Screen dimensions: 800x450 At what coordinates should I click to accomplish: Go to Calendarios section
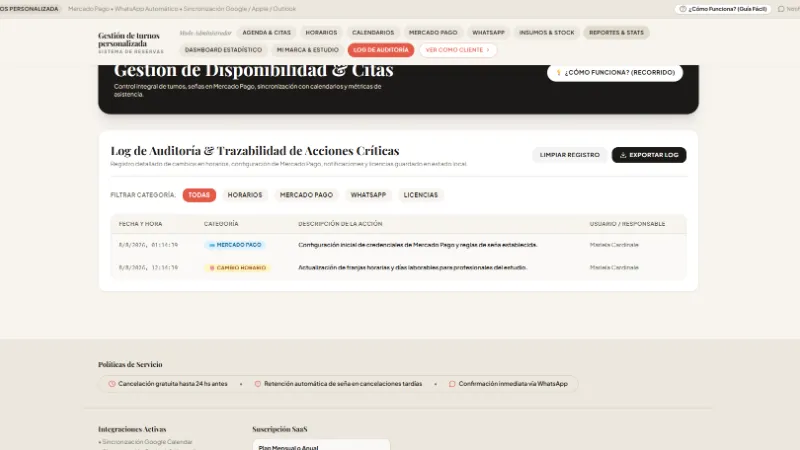(x=373, y=33)
